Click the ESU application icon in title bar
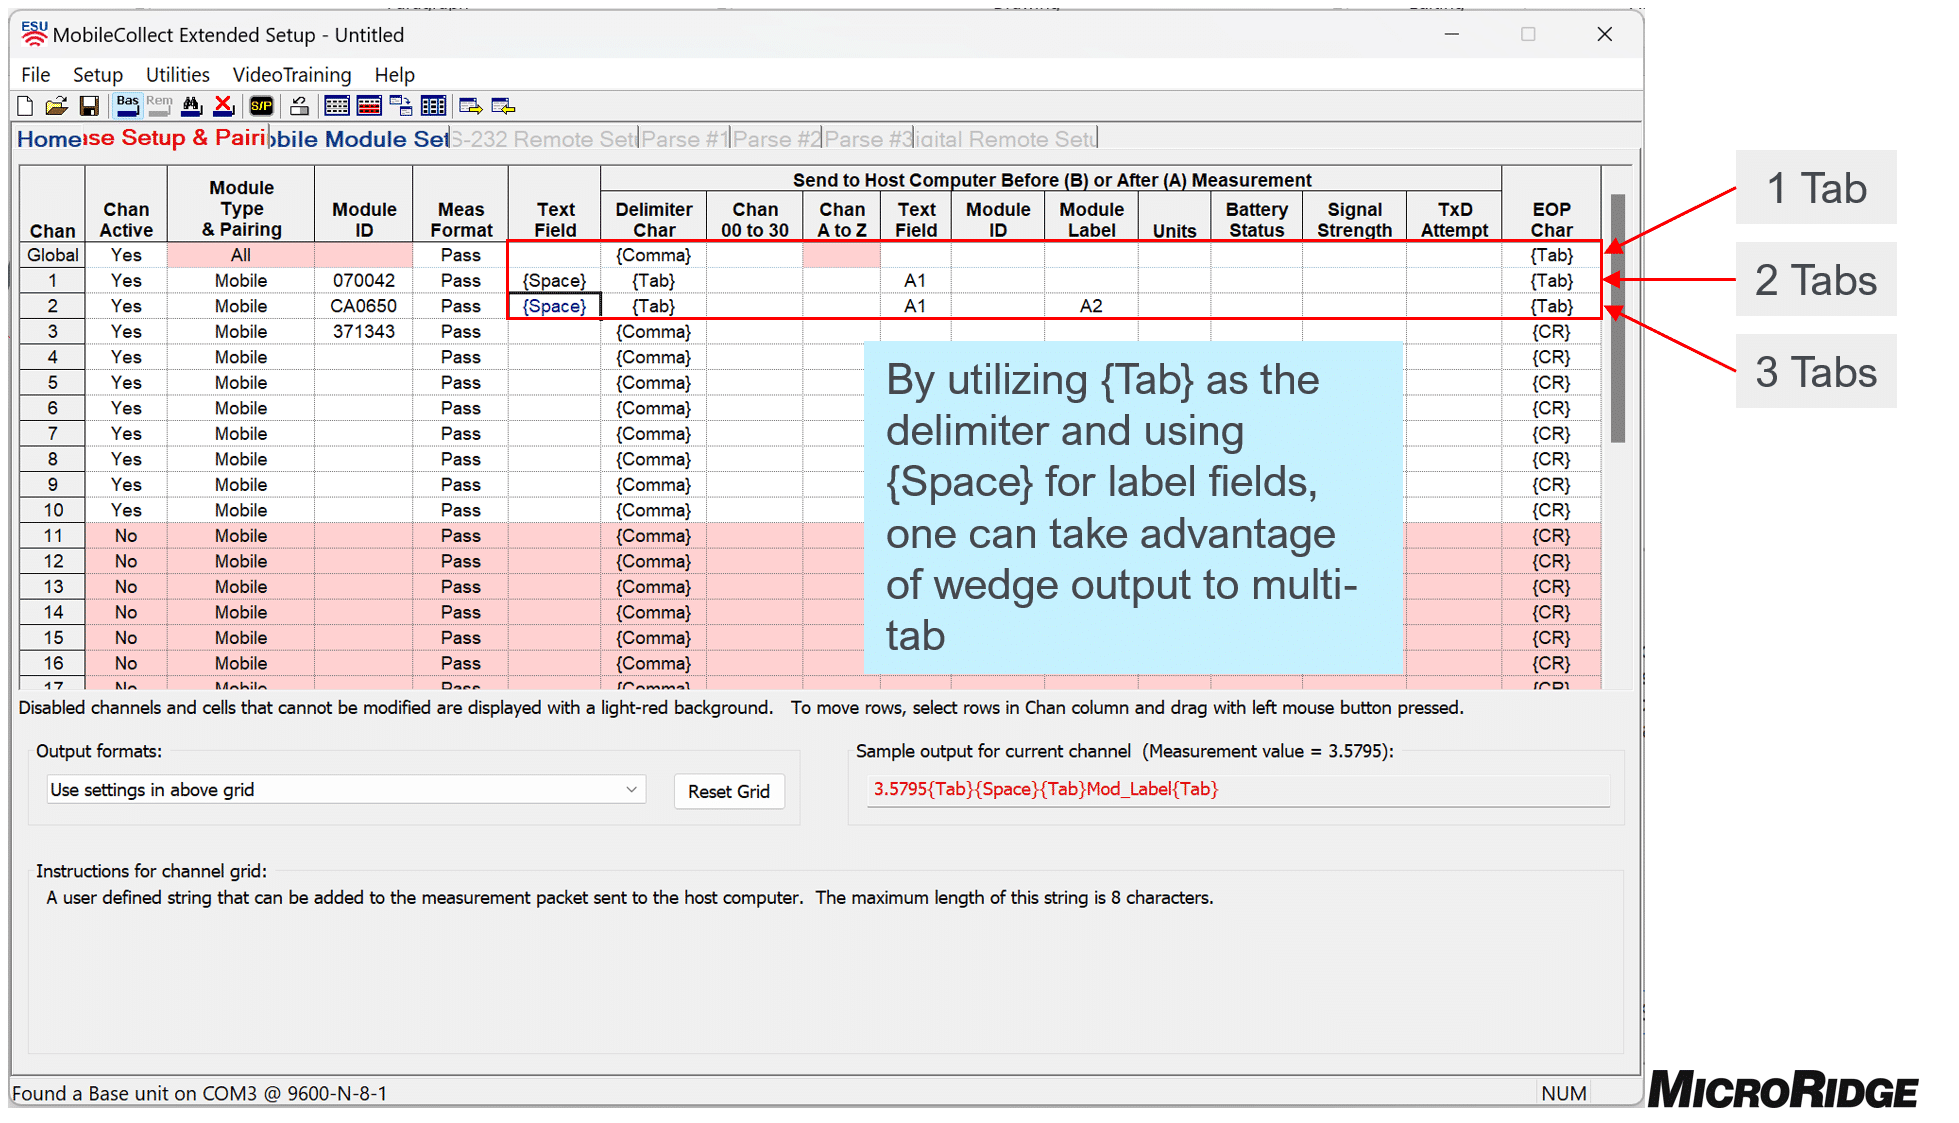This screenshot has width=1959, height=1123. click(34, 34)
